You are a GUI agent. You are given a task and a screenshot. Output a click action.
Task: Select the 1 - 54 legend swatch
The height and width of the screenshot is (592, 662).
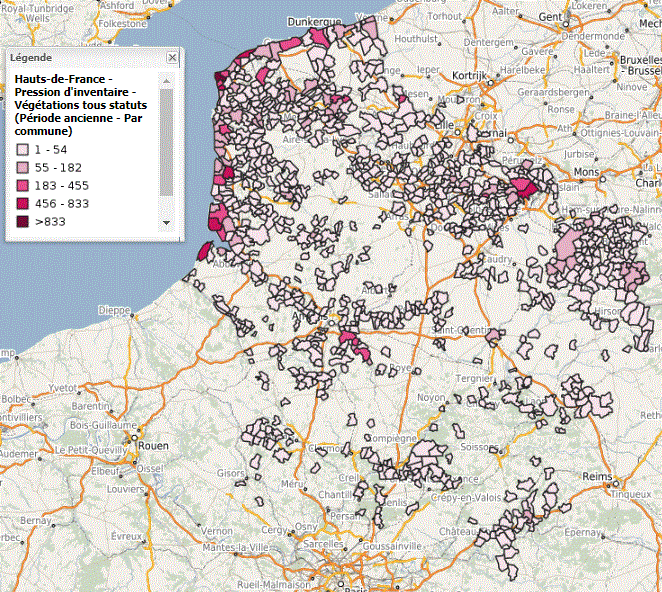click(x=21, y=149)
